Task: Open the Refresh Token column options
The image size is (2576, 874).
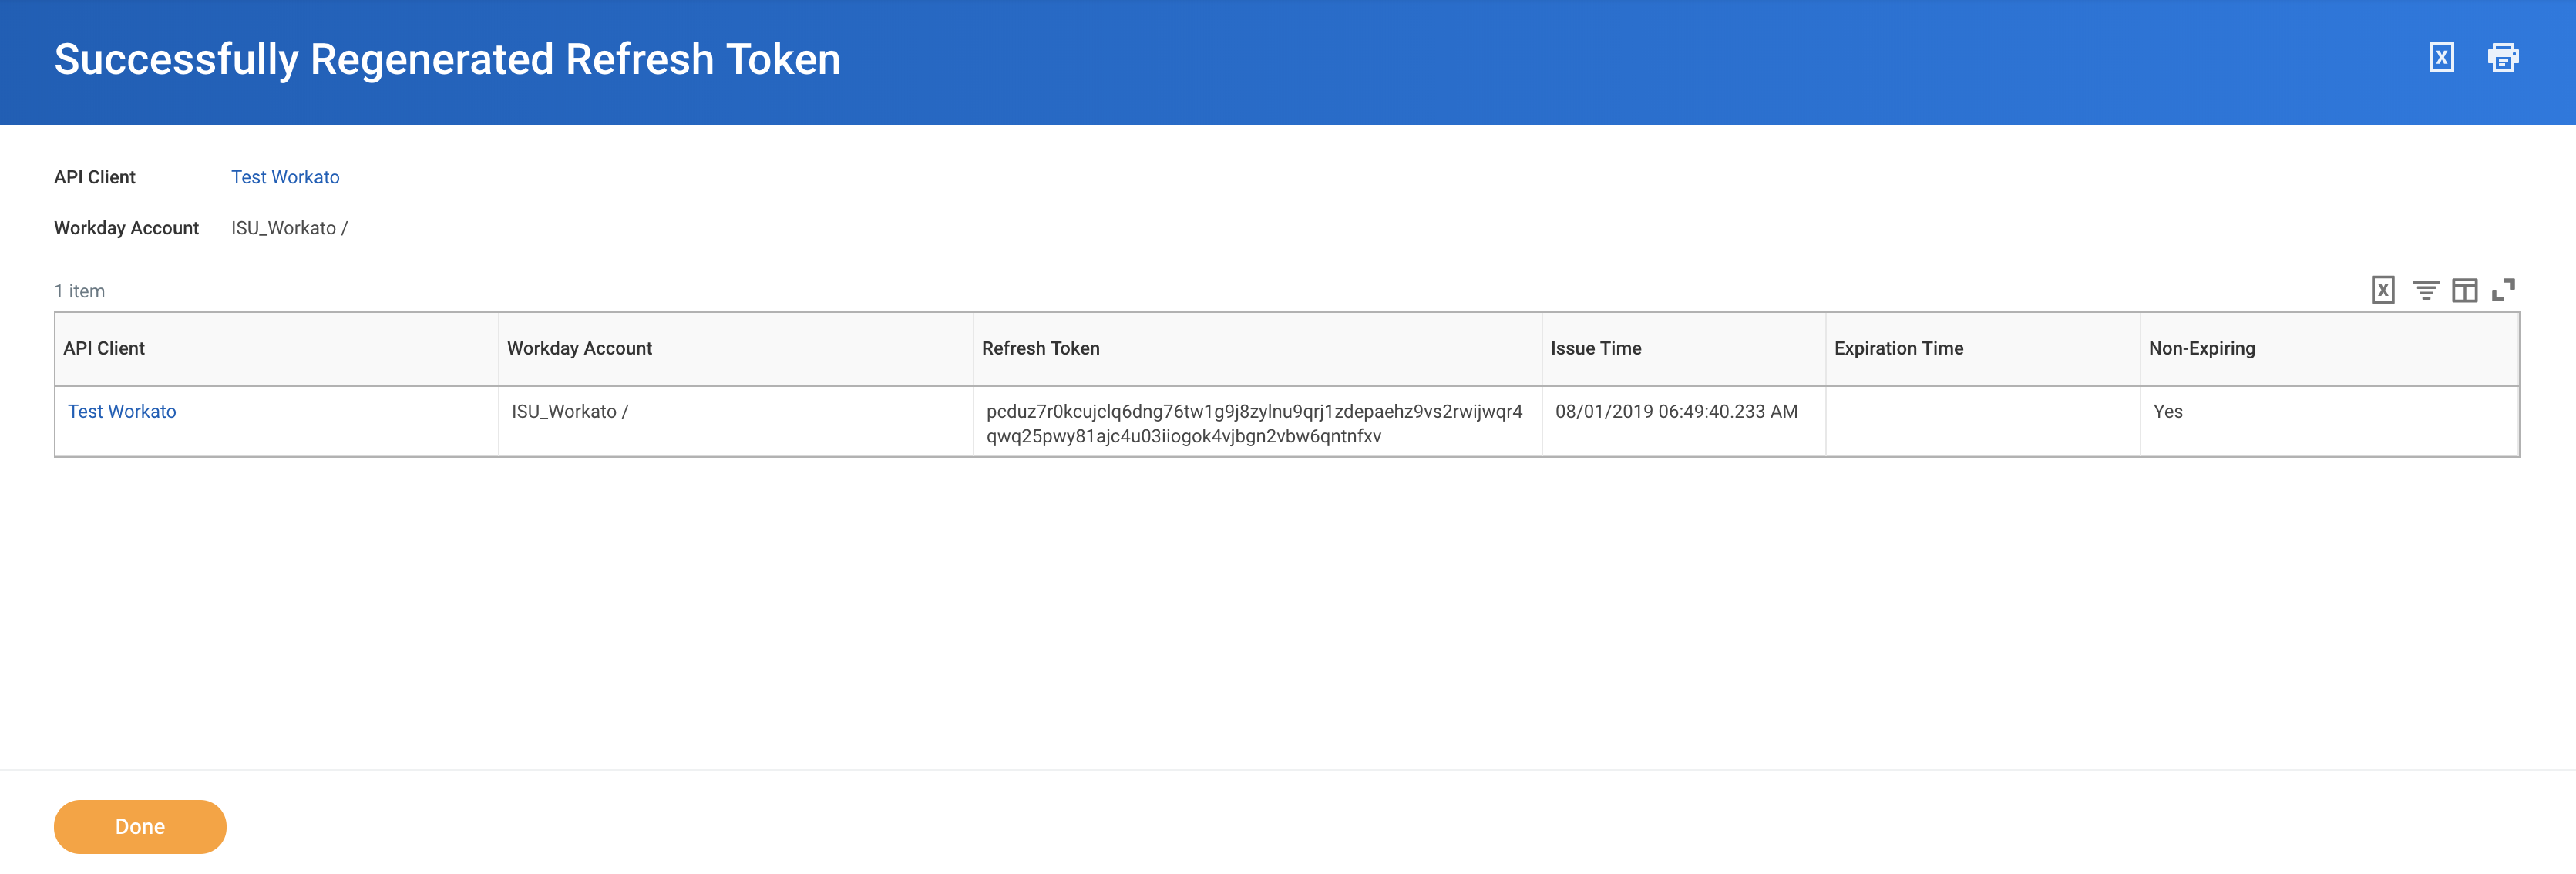Action: click(x=1041, y=348)
